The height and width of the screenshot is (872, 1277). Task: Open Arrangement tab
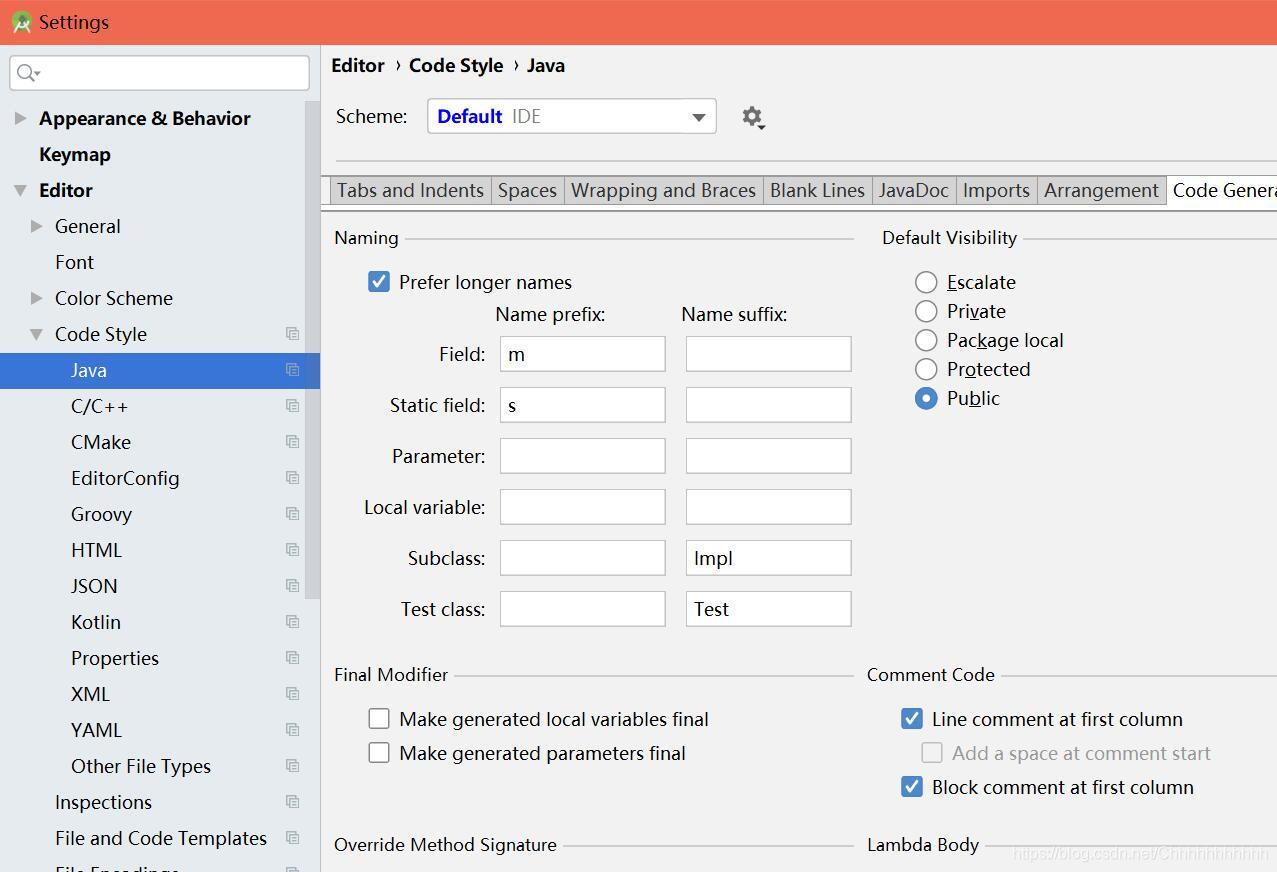1101,190
